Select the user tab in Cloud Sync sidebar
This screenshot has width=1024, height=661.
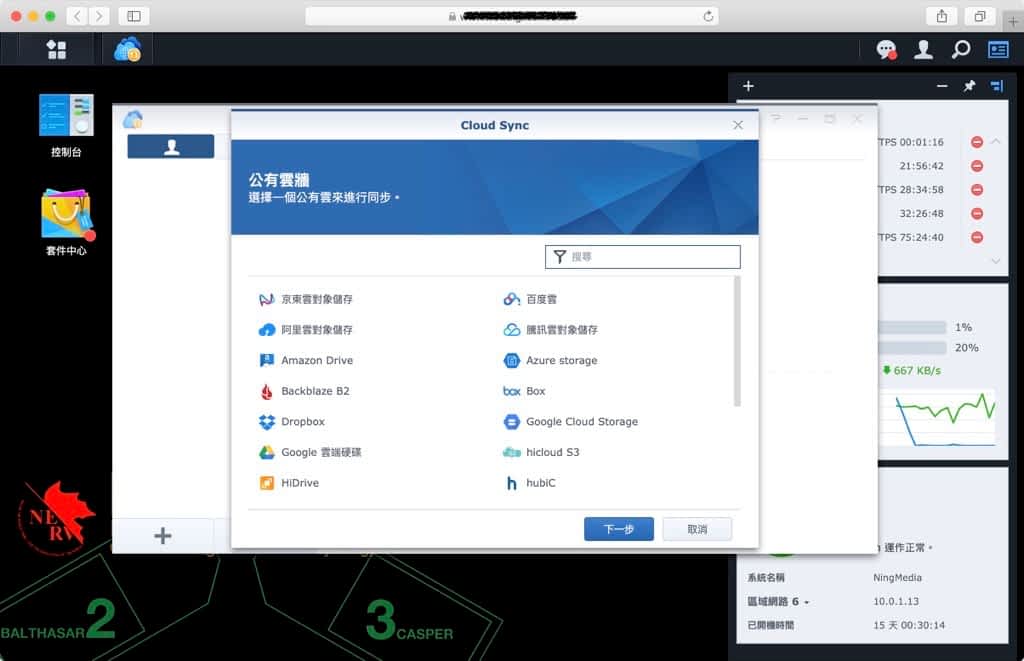point(170,147)
